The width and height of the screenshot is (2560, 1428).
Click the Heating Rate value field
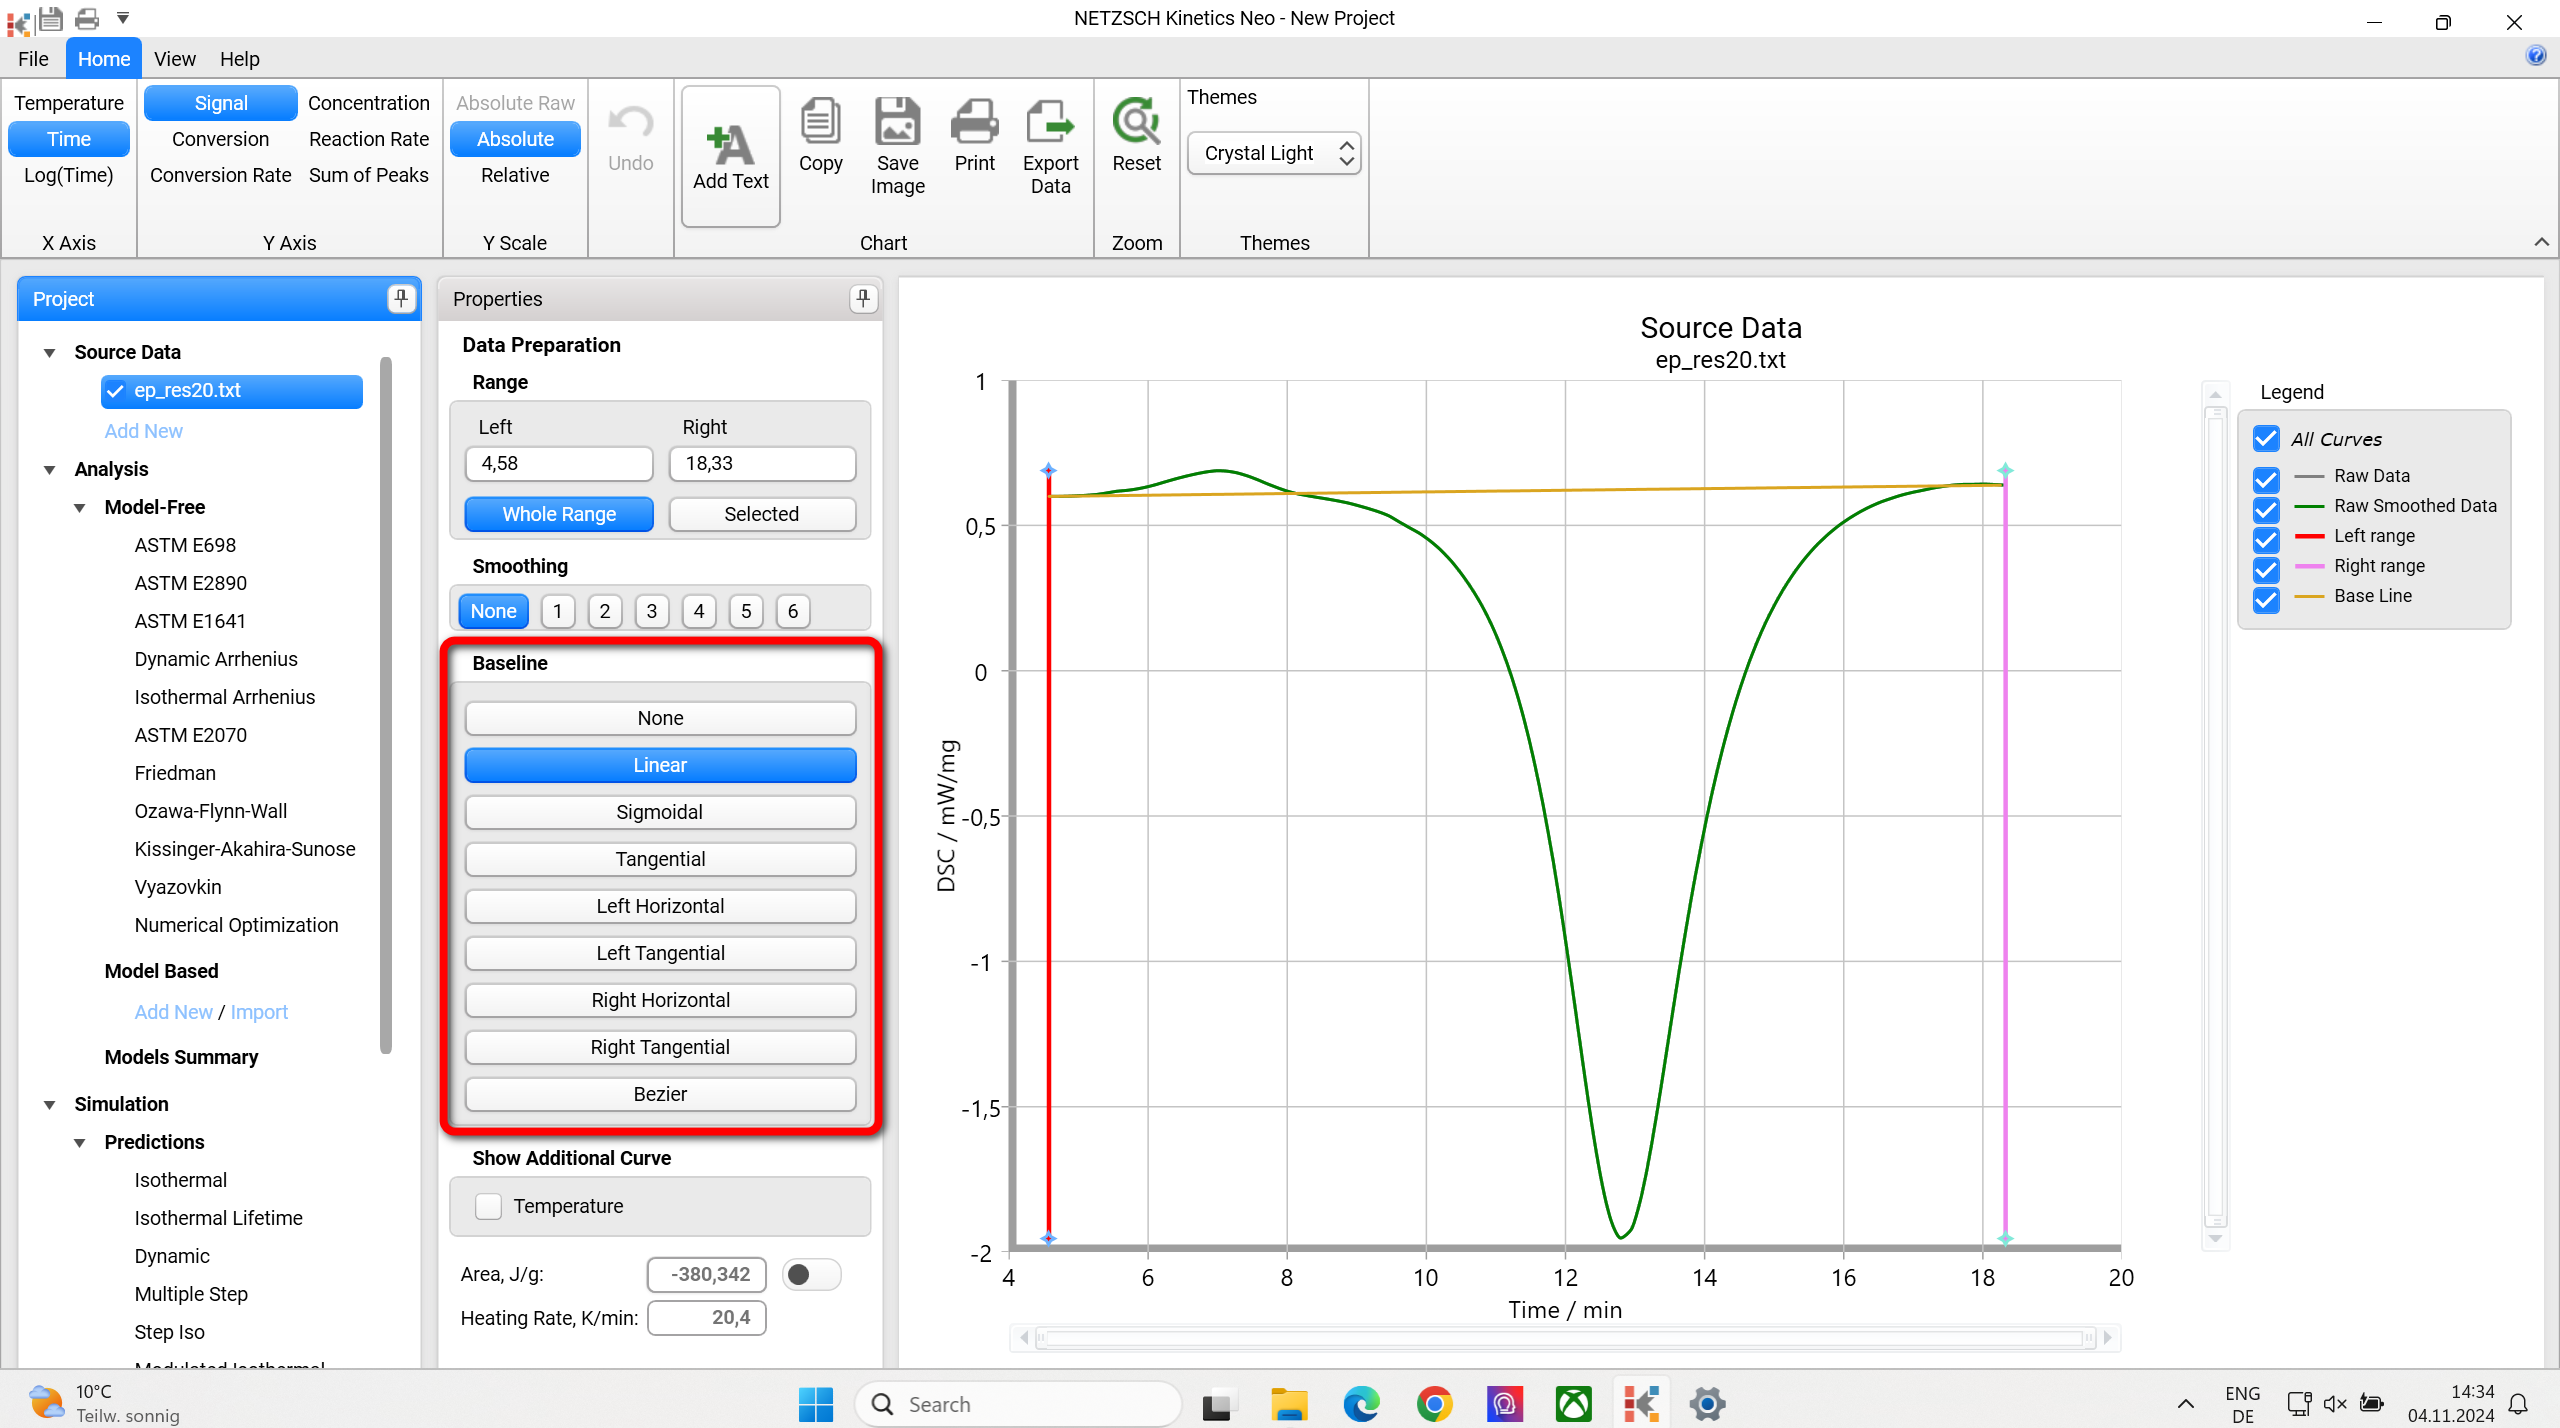(x=707, y=1318)
